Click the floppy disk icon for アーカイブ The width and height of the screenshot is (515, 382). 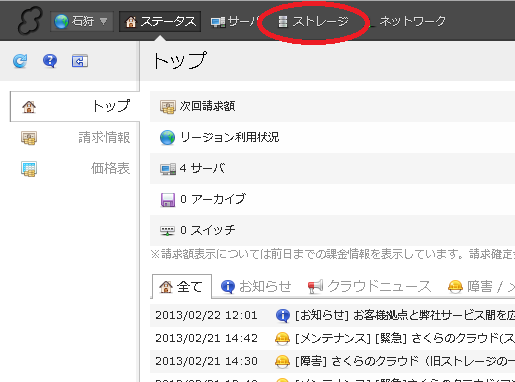tap(168, 200)
